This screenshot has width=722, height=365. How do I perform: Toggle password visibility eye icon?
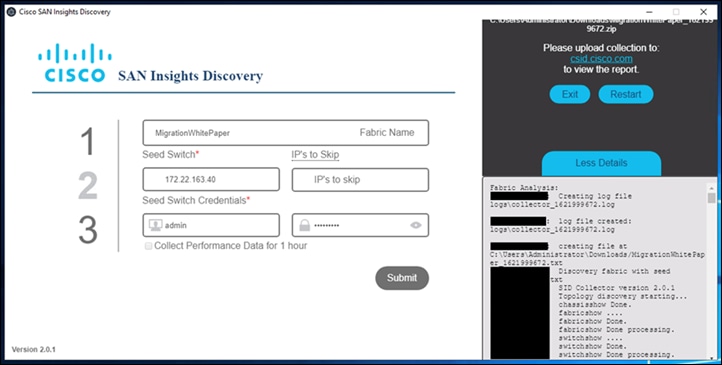coord(416,225)
